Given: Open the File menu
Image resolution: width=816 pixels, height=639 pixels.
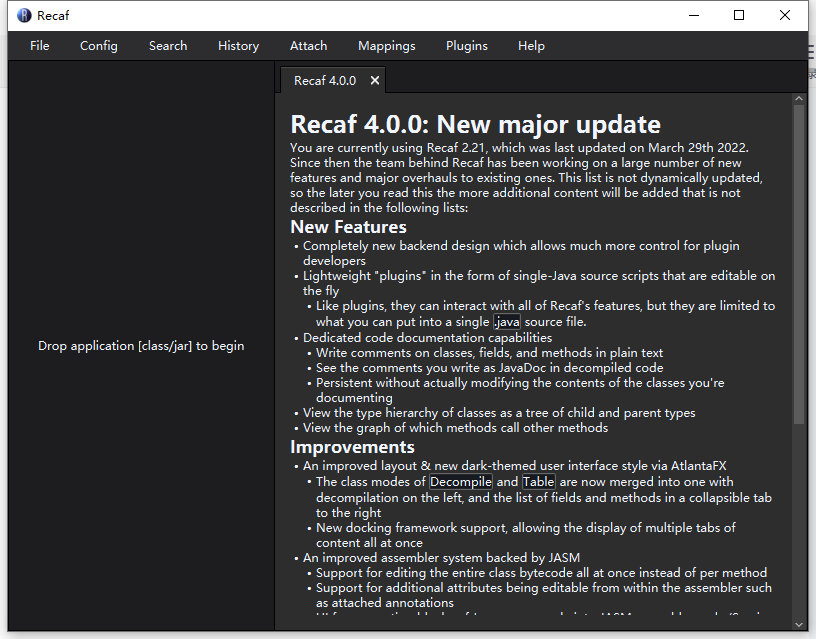Looking at the screenshot, I should tap(40, 46).
